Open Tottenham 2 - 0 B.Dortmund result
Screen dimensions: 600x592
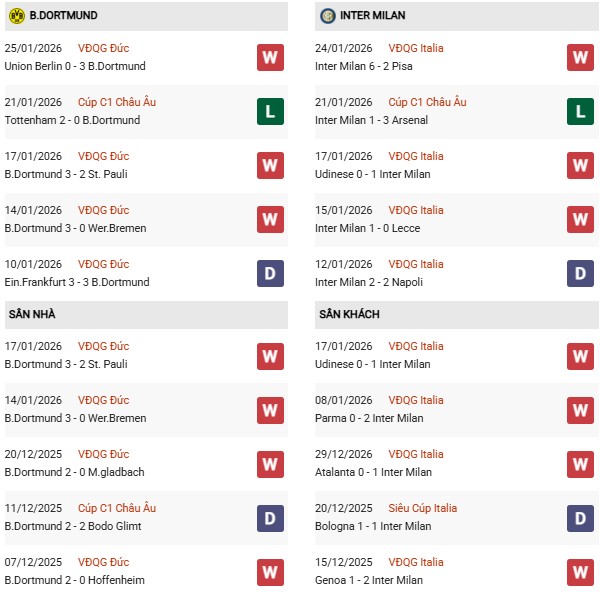[72, 120]
